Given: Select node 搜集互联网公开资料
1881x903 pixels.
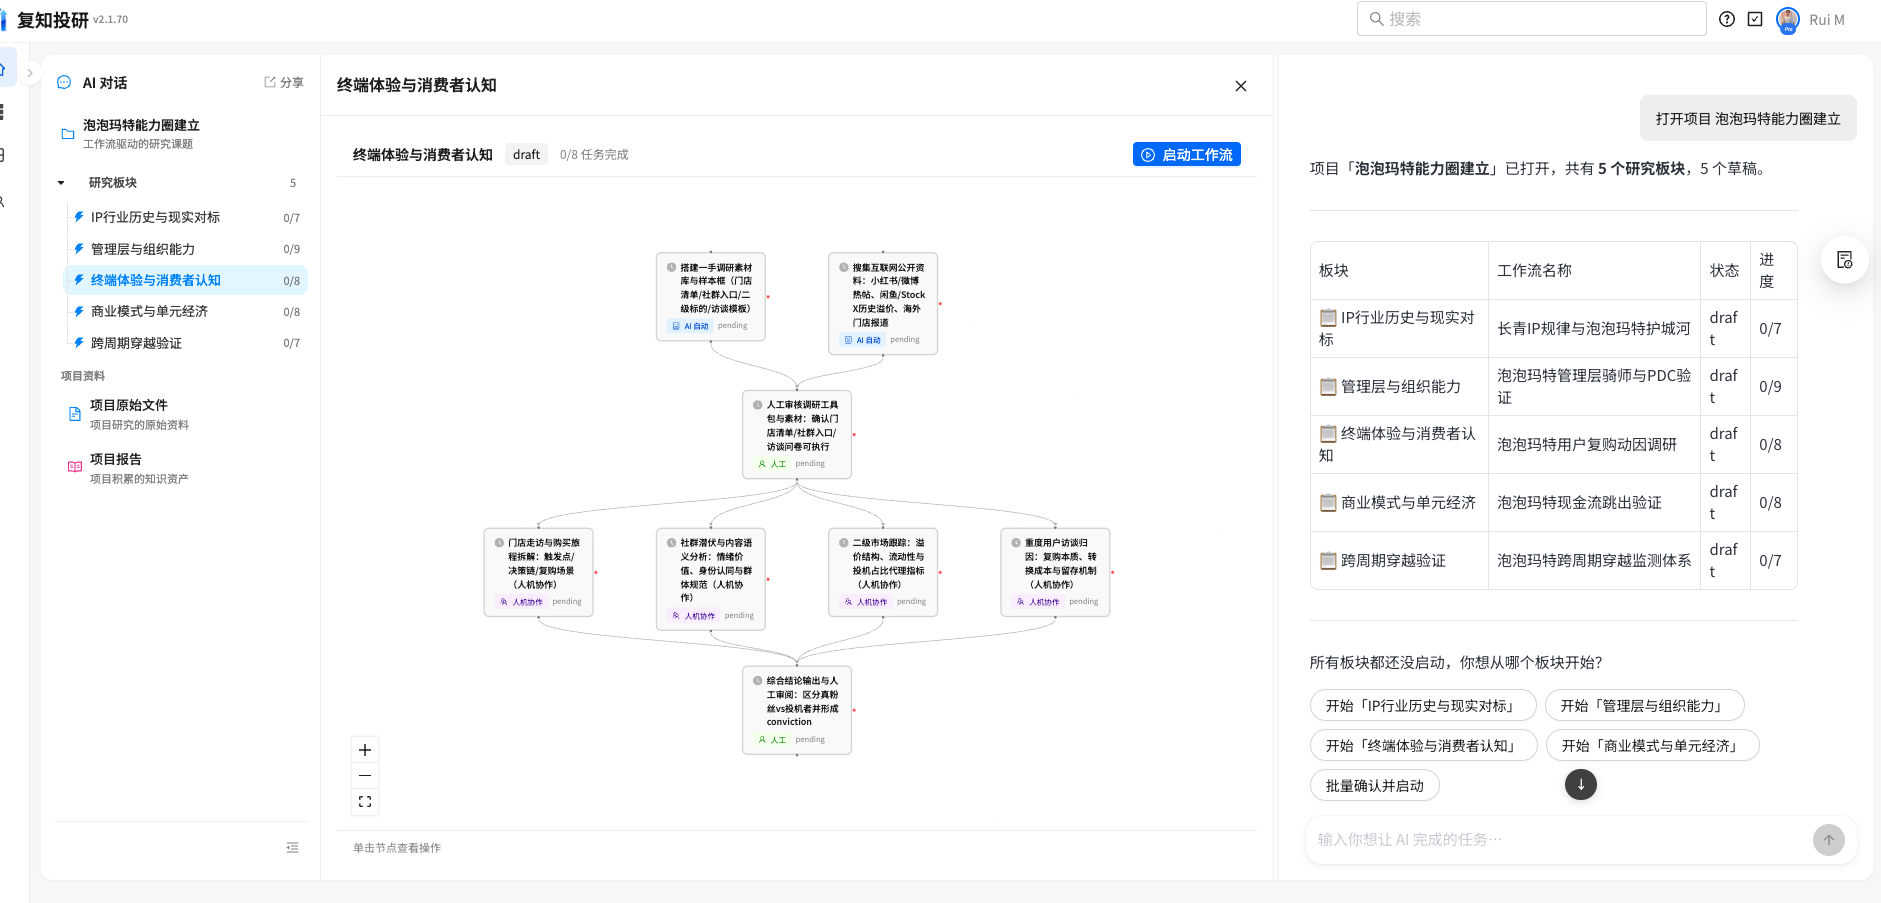Looking at the screenshot, I should click(883, 304).
